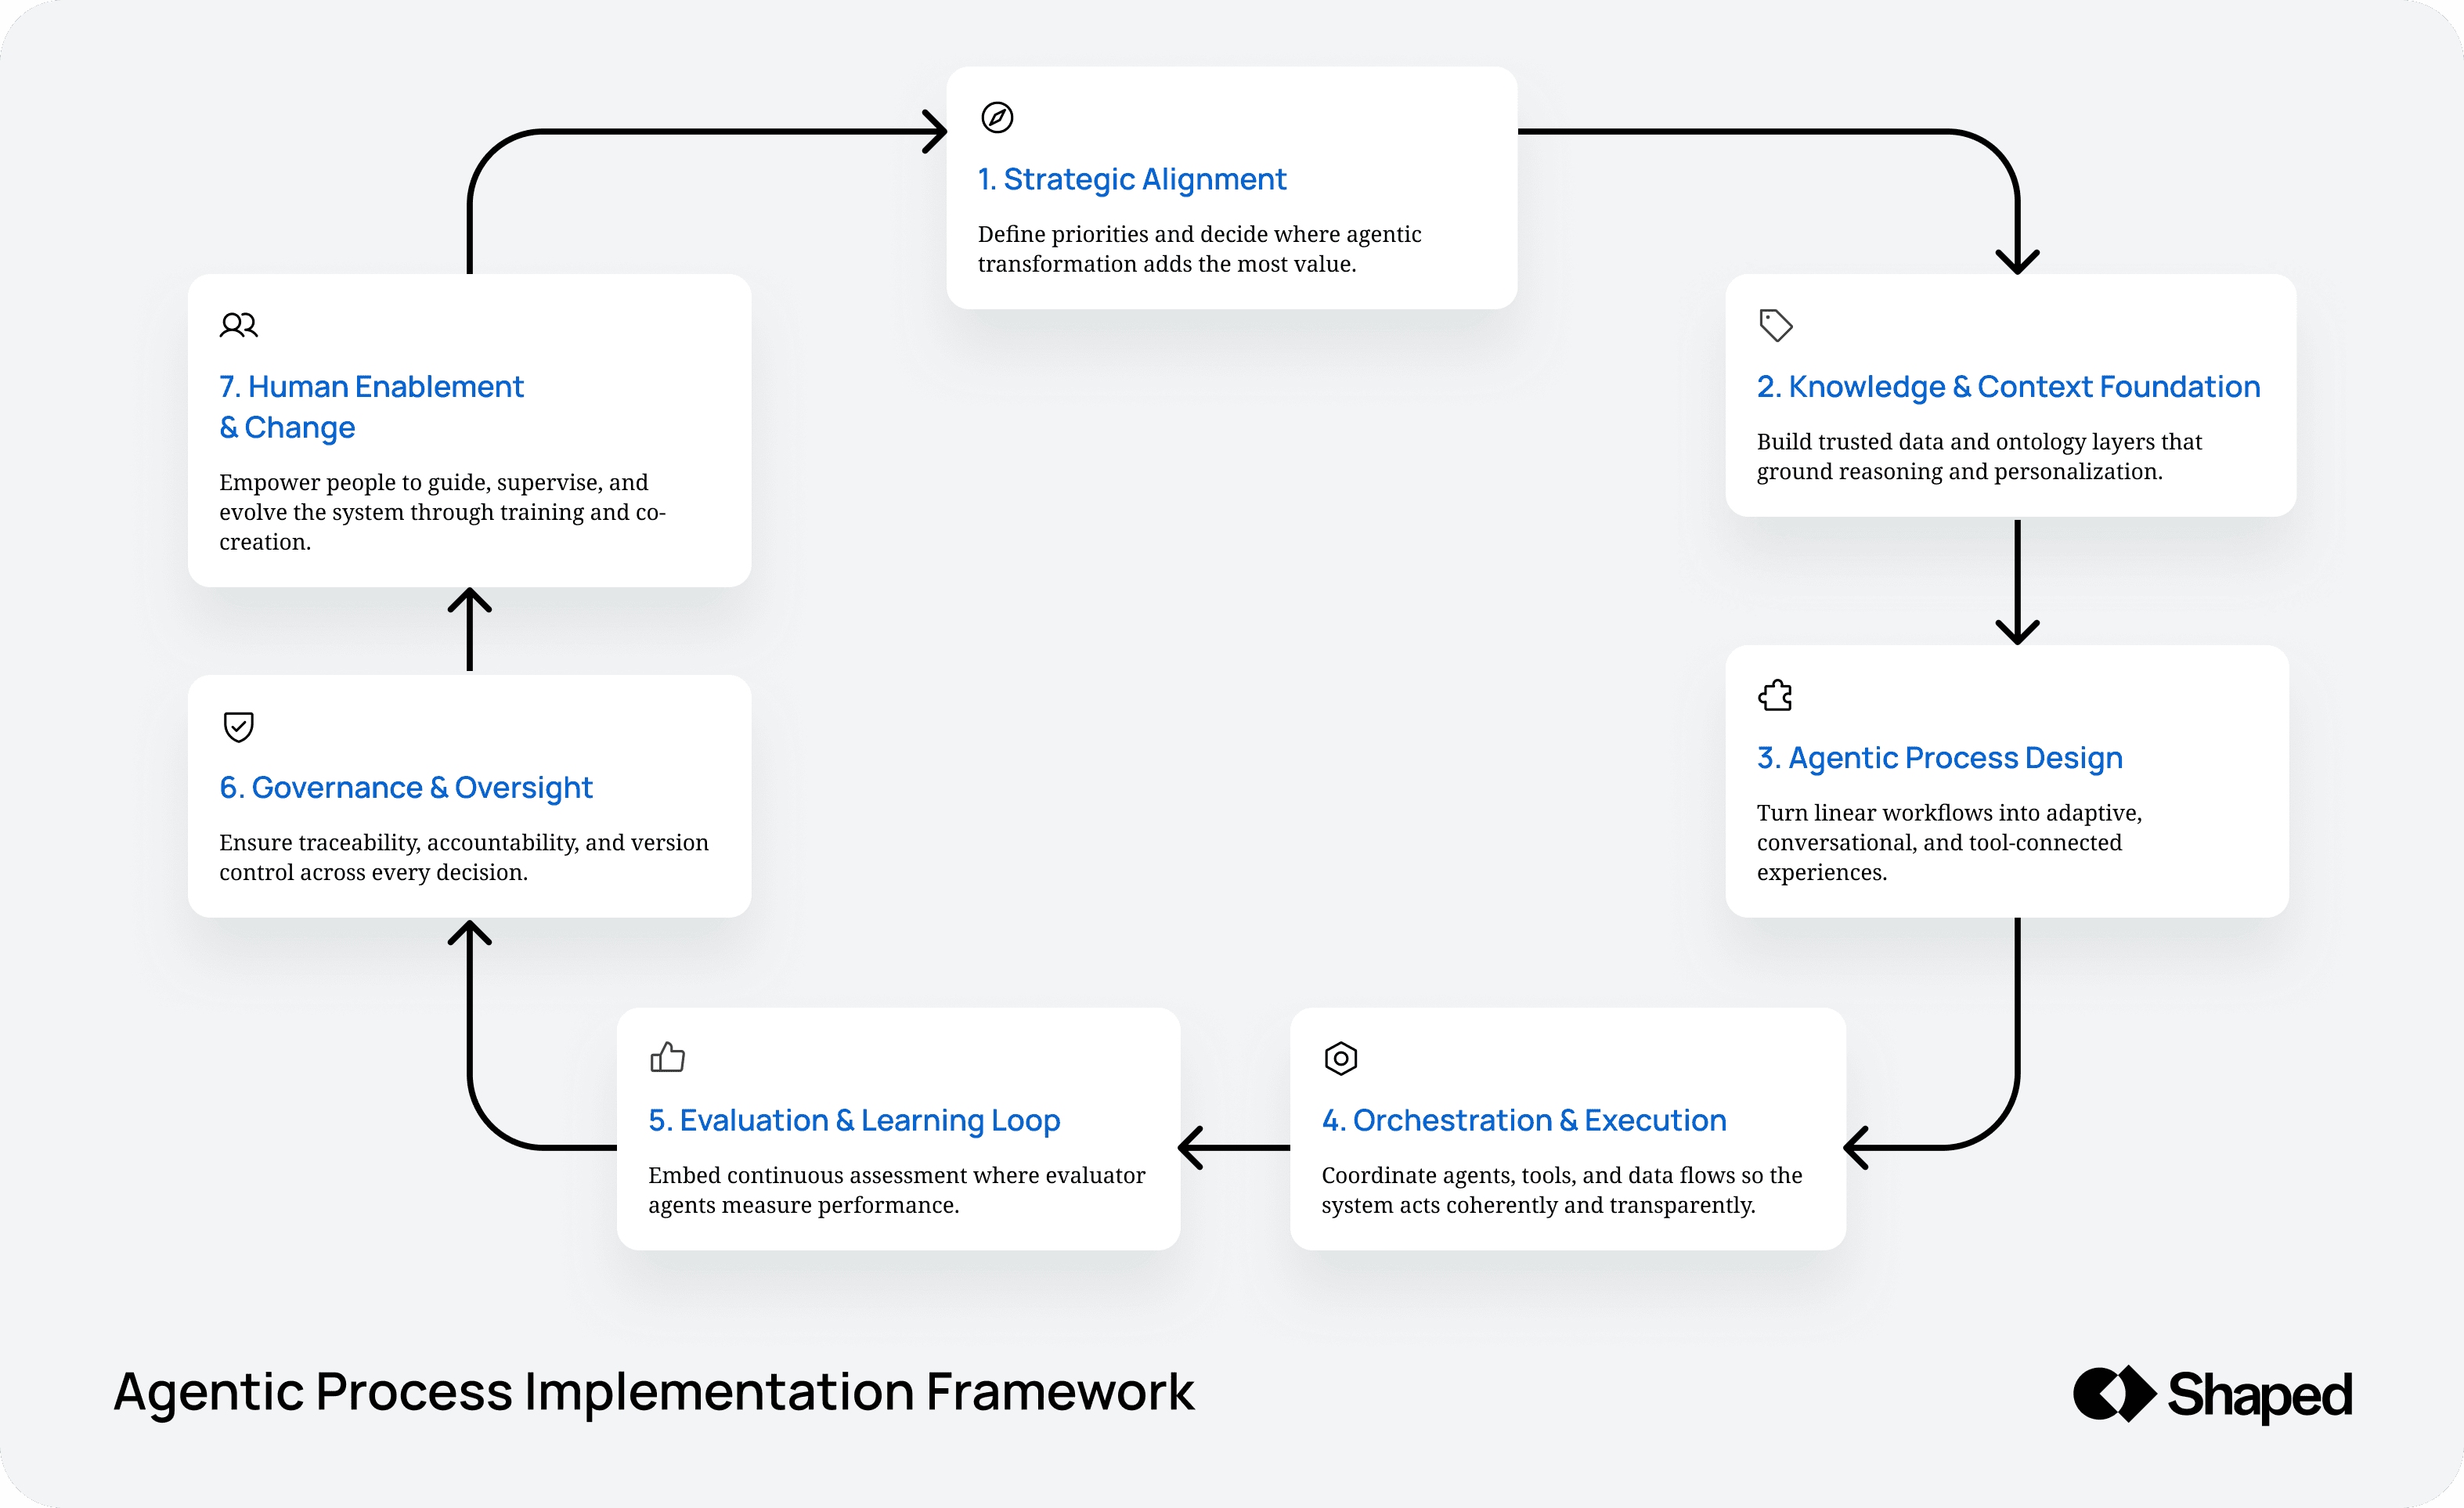Select the '7. Human Enablement & Change' heading
This screenshot has width=2464, height=1508.
pyautogui.click(x=371, y=407)
